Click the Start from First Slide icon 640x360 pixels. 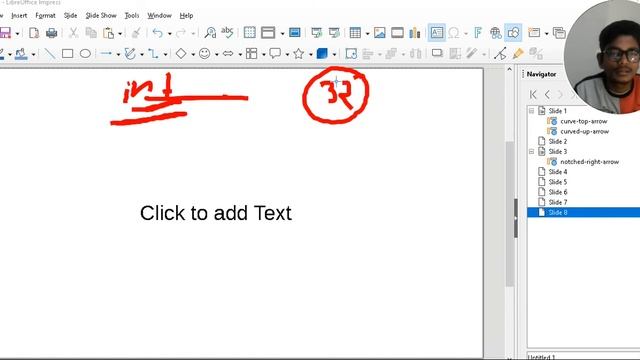tap(317, 33)
